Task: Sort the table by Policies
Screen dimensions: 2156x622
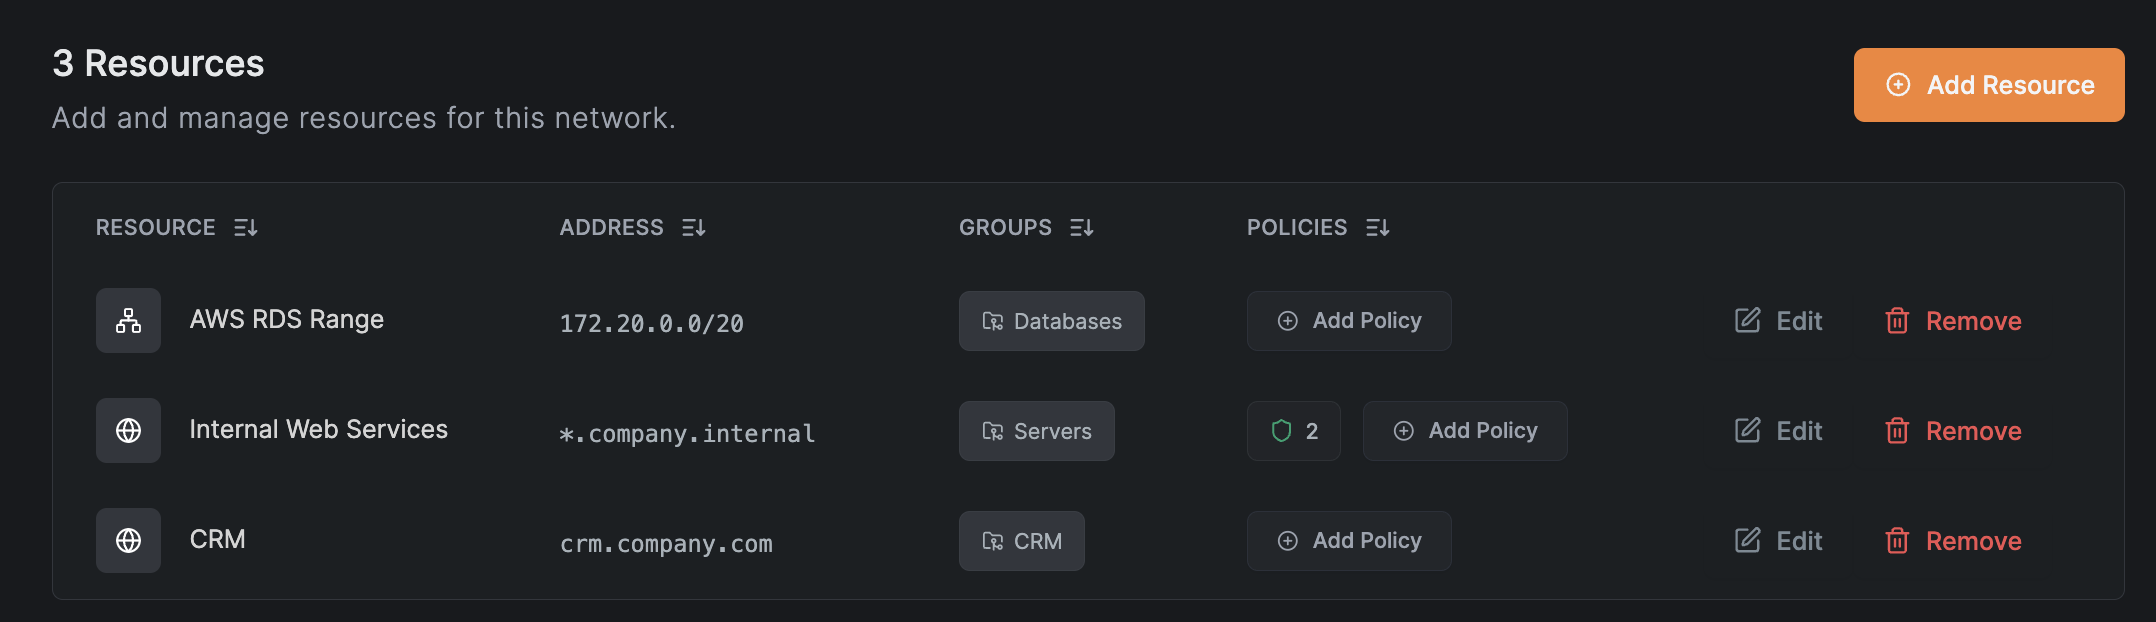Action: [x=1377, y=228]
